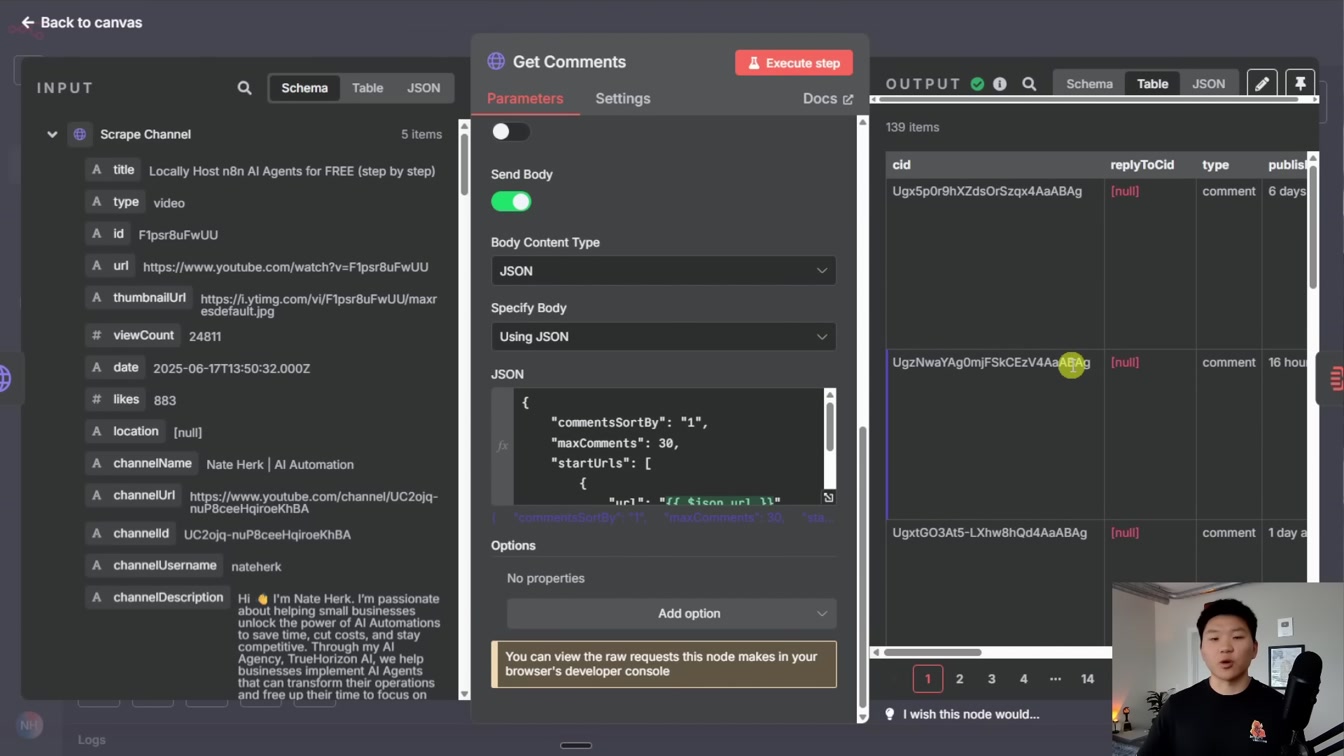Click the output table vertical scrollbar
This screenshot has height=756, width=1344.
(x=1313, y=230)
